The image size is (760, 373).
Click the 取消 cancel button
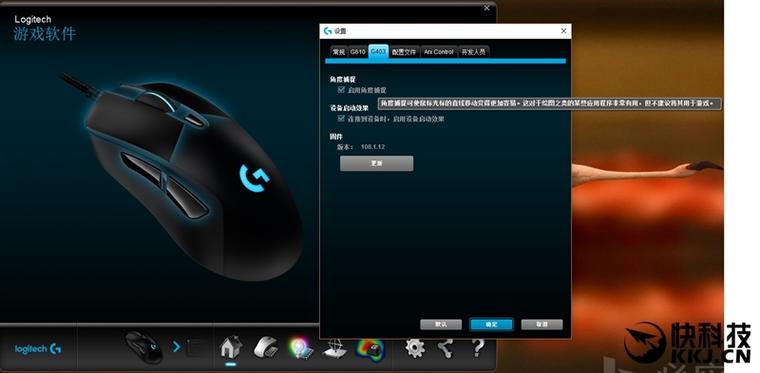(542, 325)
